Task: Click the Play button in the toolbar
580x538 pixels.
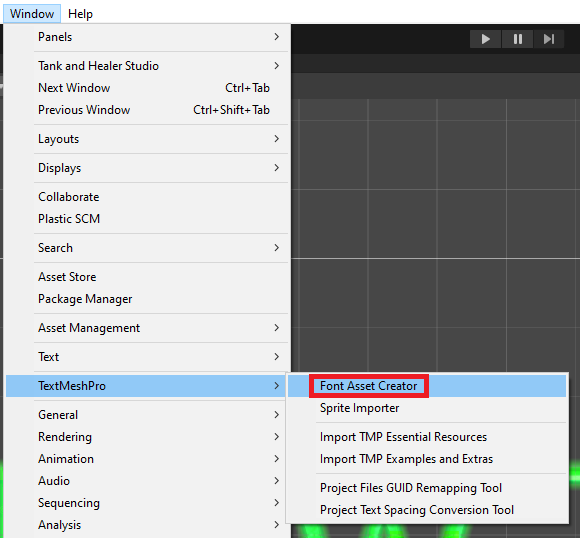Action: coord(485,39)
